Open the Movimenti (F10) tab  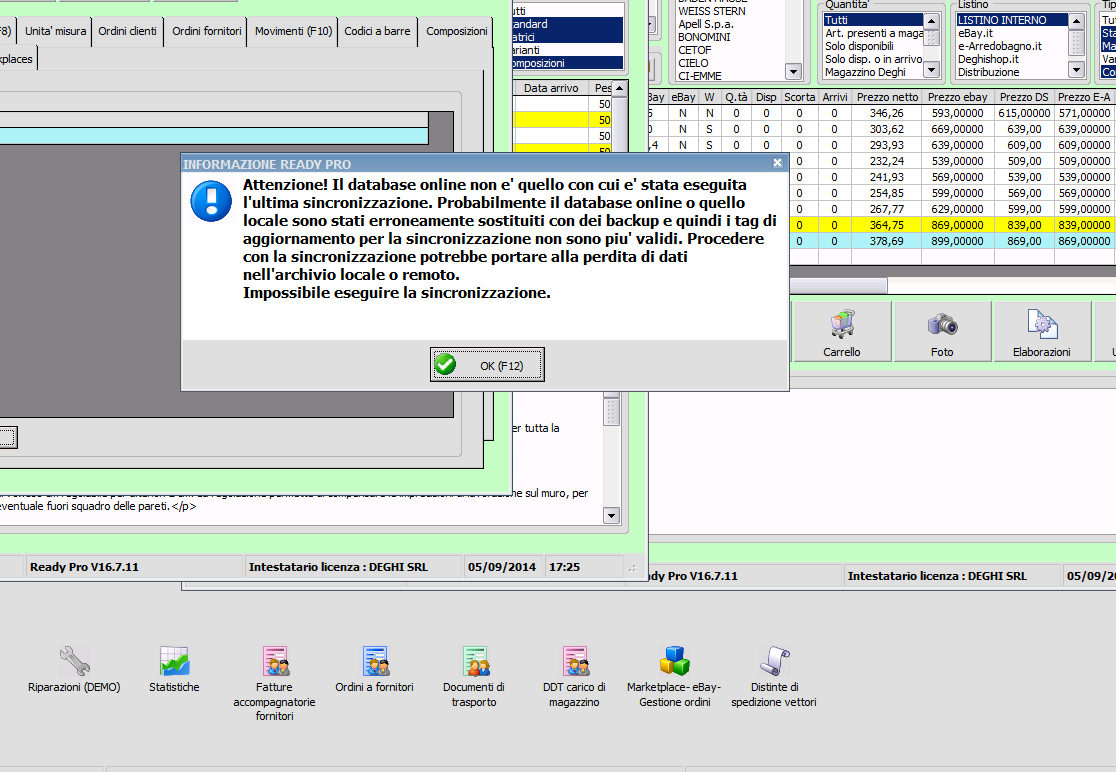pyautogui.click(x=292, y=31)
